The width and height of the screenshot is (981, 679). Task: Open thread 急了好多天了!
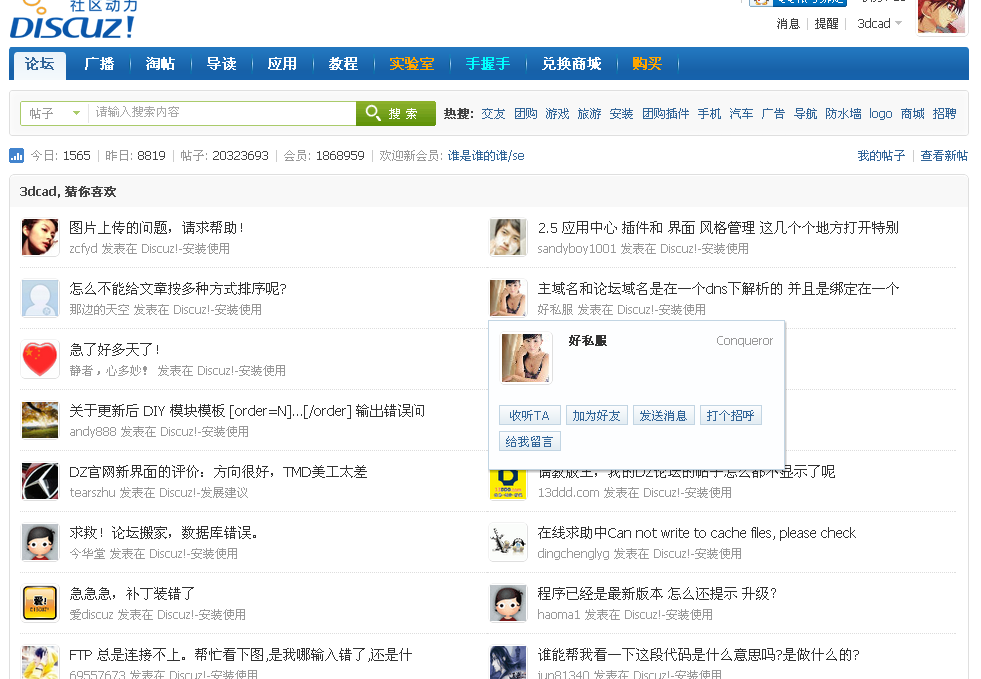pos(114,349)
